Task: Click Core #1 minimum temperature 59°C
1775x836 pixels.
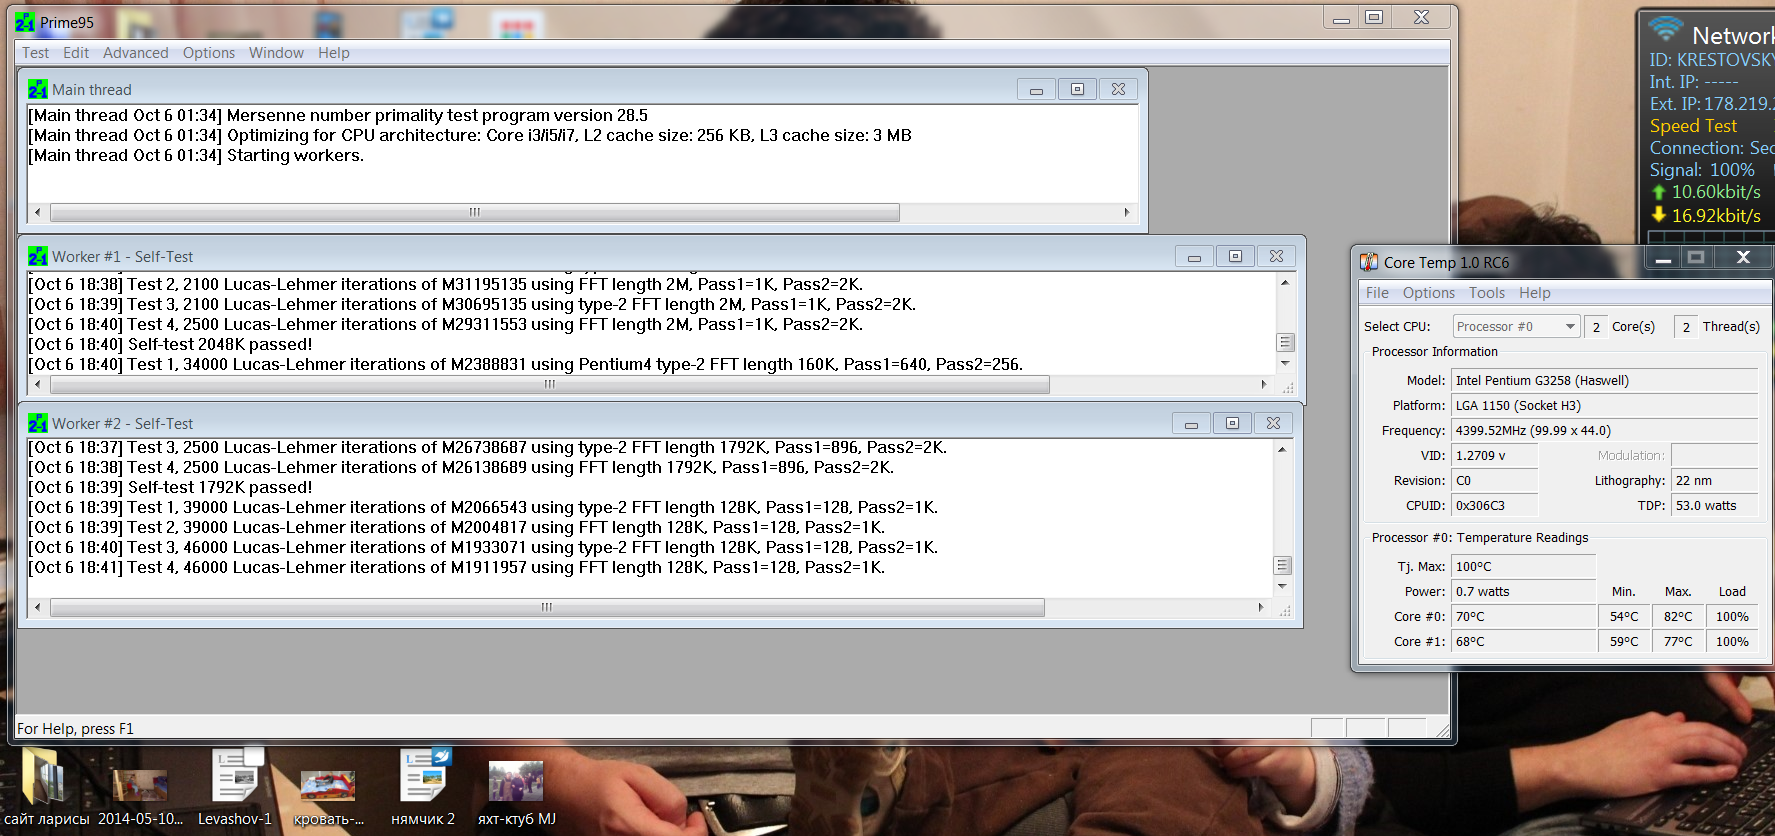Action: [x=1624, y=642]
